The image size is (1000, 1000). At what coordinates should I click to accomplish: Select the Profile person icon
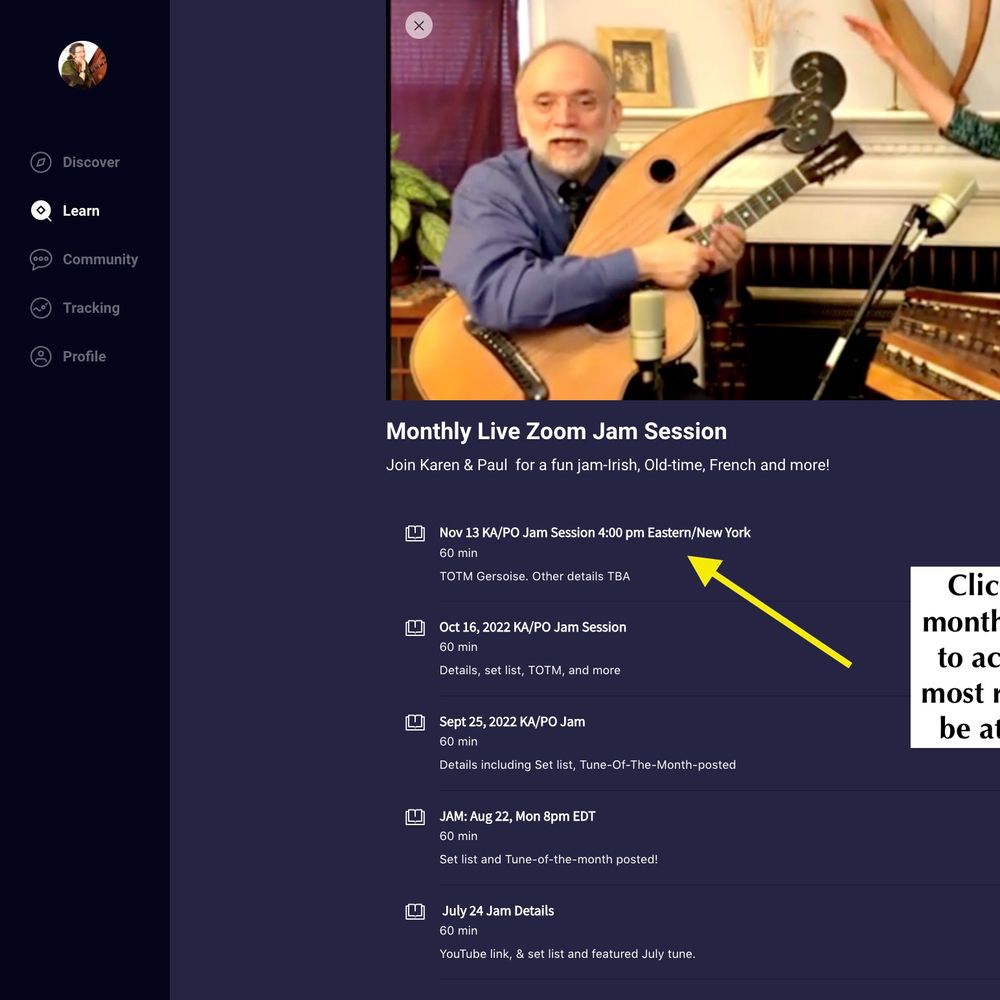[x=40, y=356]
